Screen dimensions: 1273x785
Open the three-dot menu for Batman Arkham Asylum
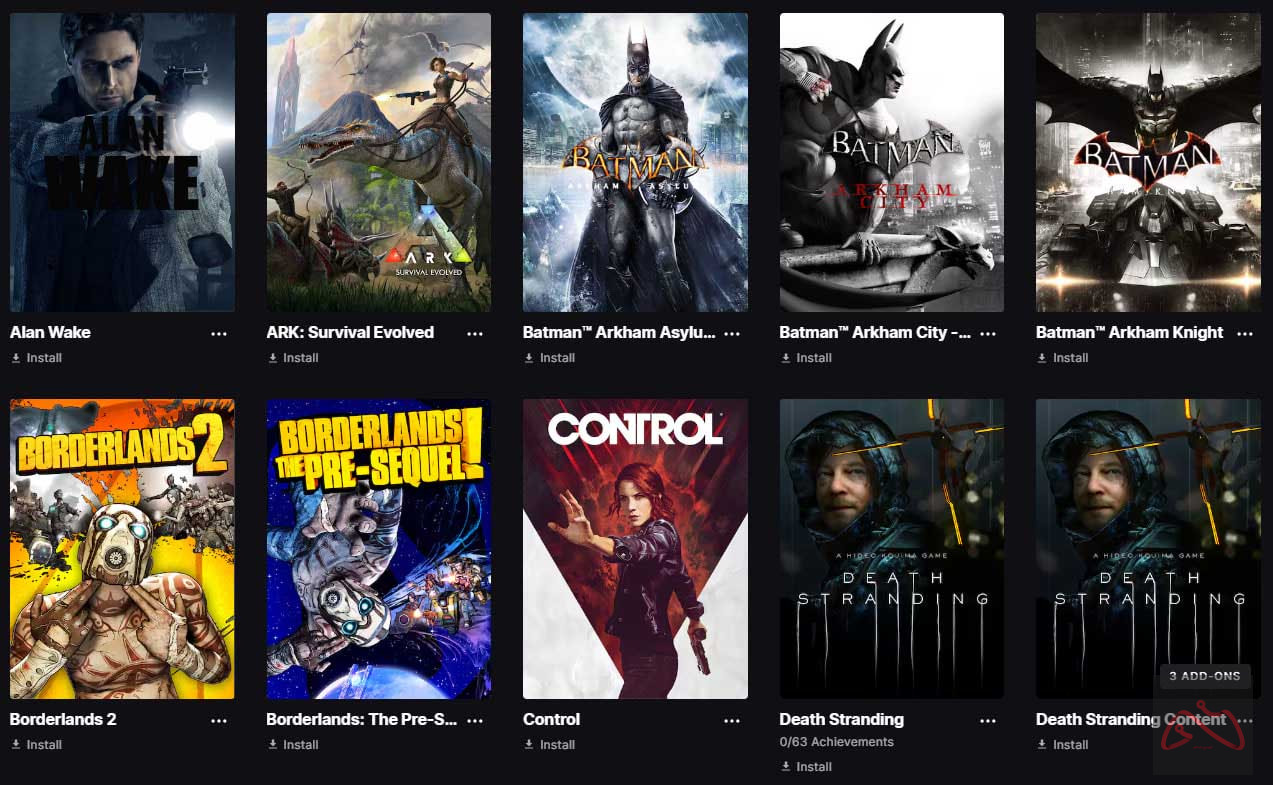pos(732,334)
